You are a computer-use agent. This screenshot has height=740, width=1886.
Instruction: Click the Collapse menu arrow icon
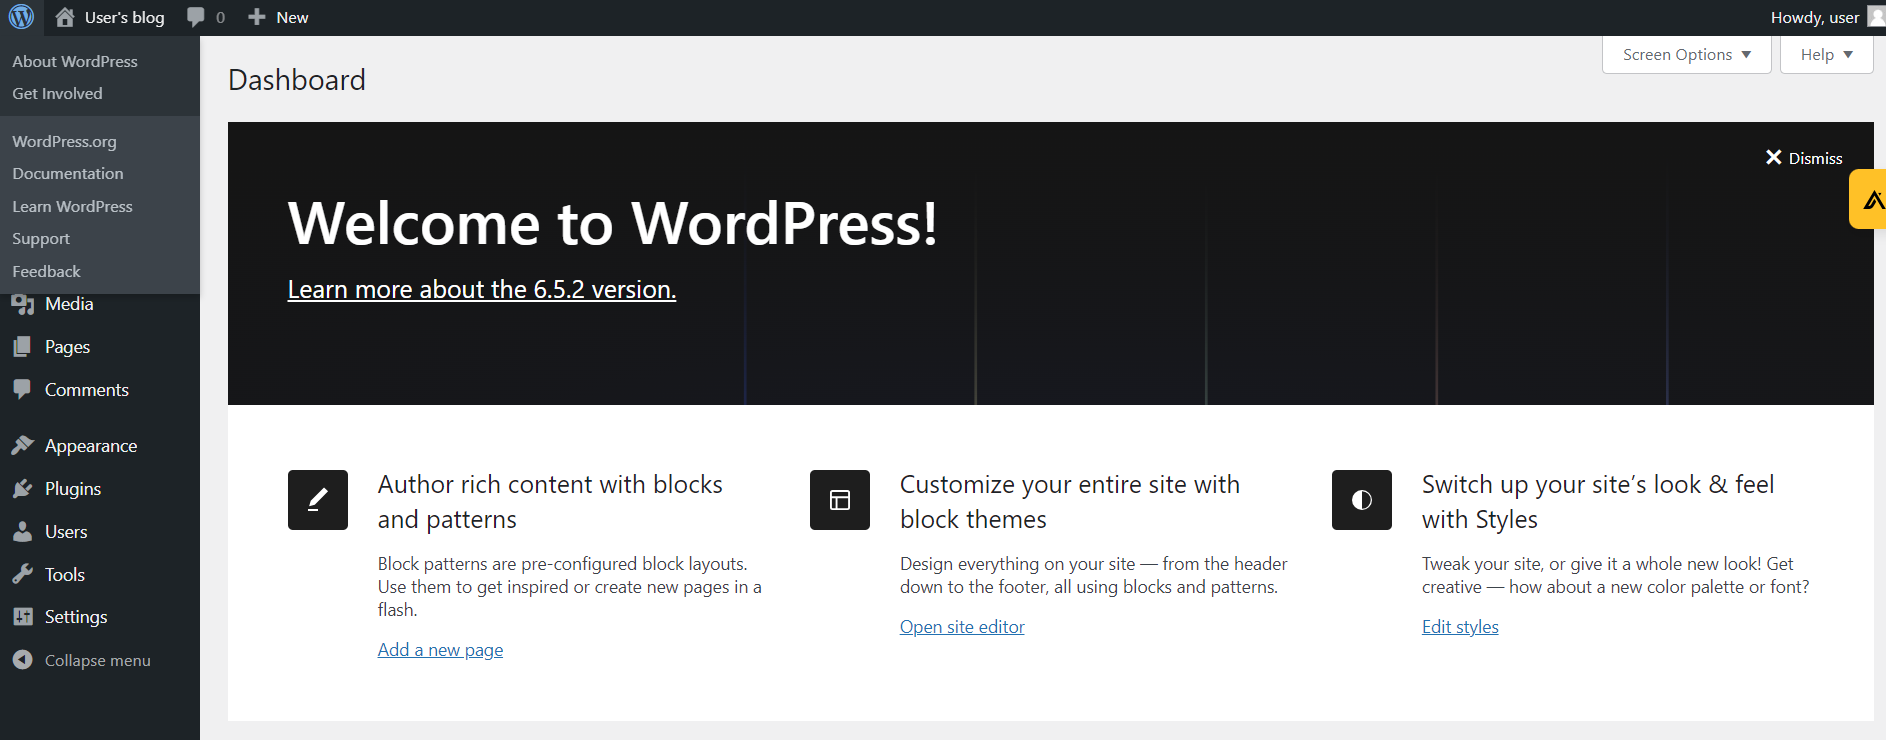22,660
